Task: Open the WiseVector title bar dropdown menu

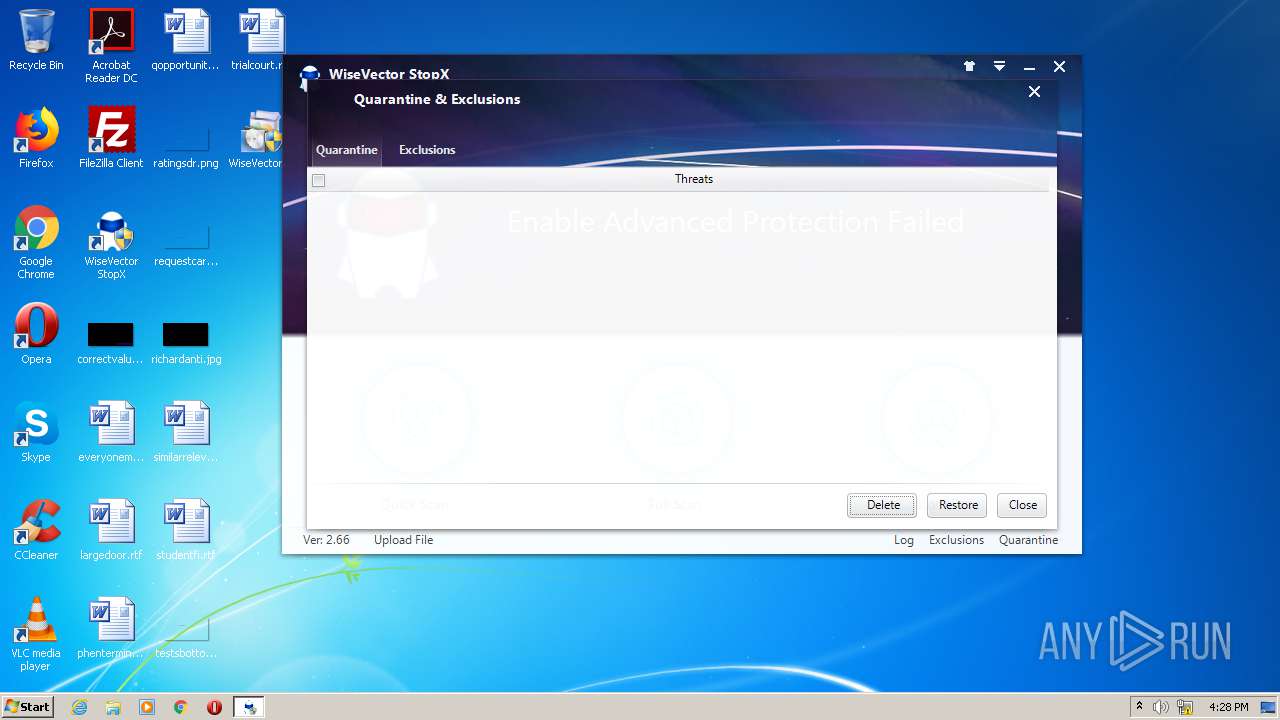Action: (x=999, y=66)
